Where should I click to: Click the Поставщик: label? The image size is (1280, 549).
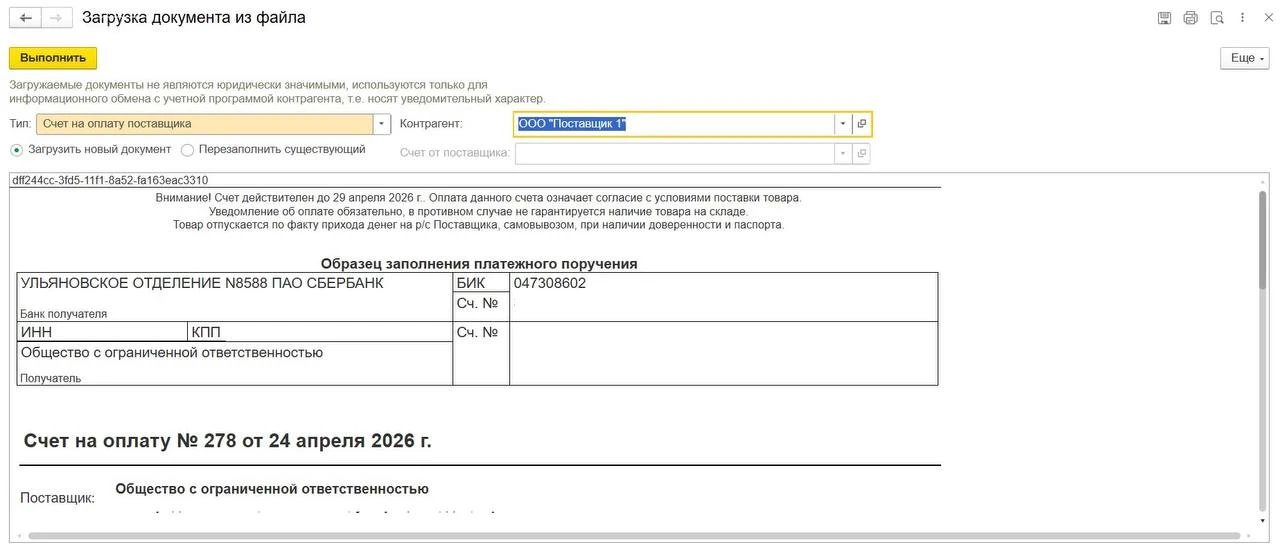pos(58,497)
